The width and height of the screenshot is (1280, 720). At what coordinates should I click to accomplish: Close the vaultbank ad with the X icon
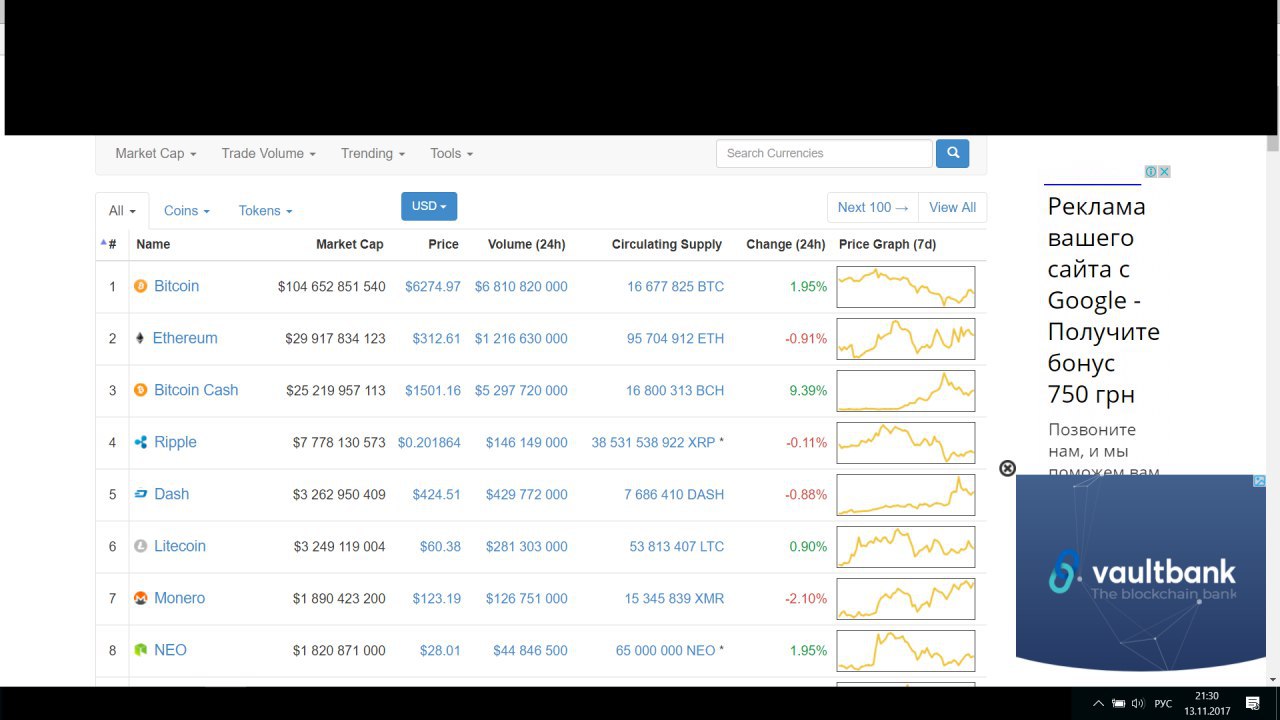point(1008,468)
